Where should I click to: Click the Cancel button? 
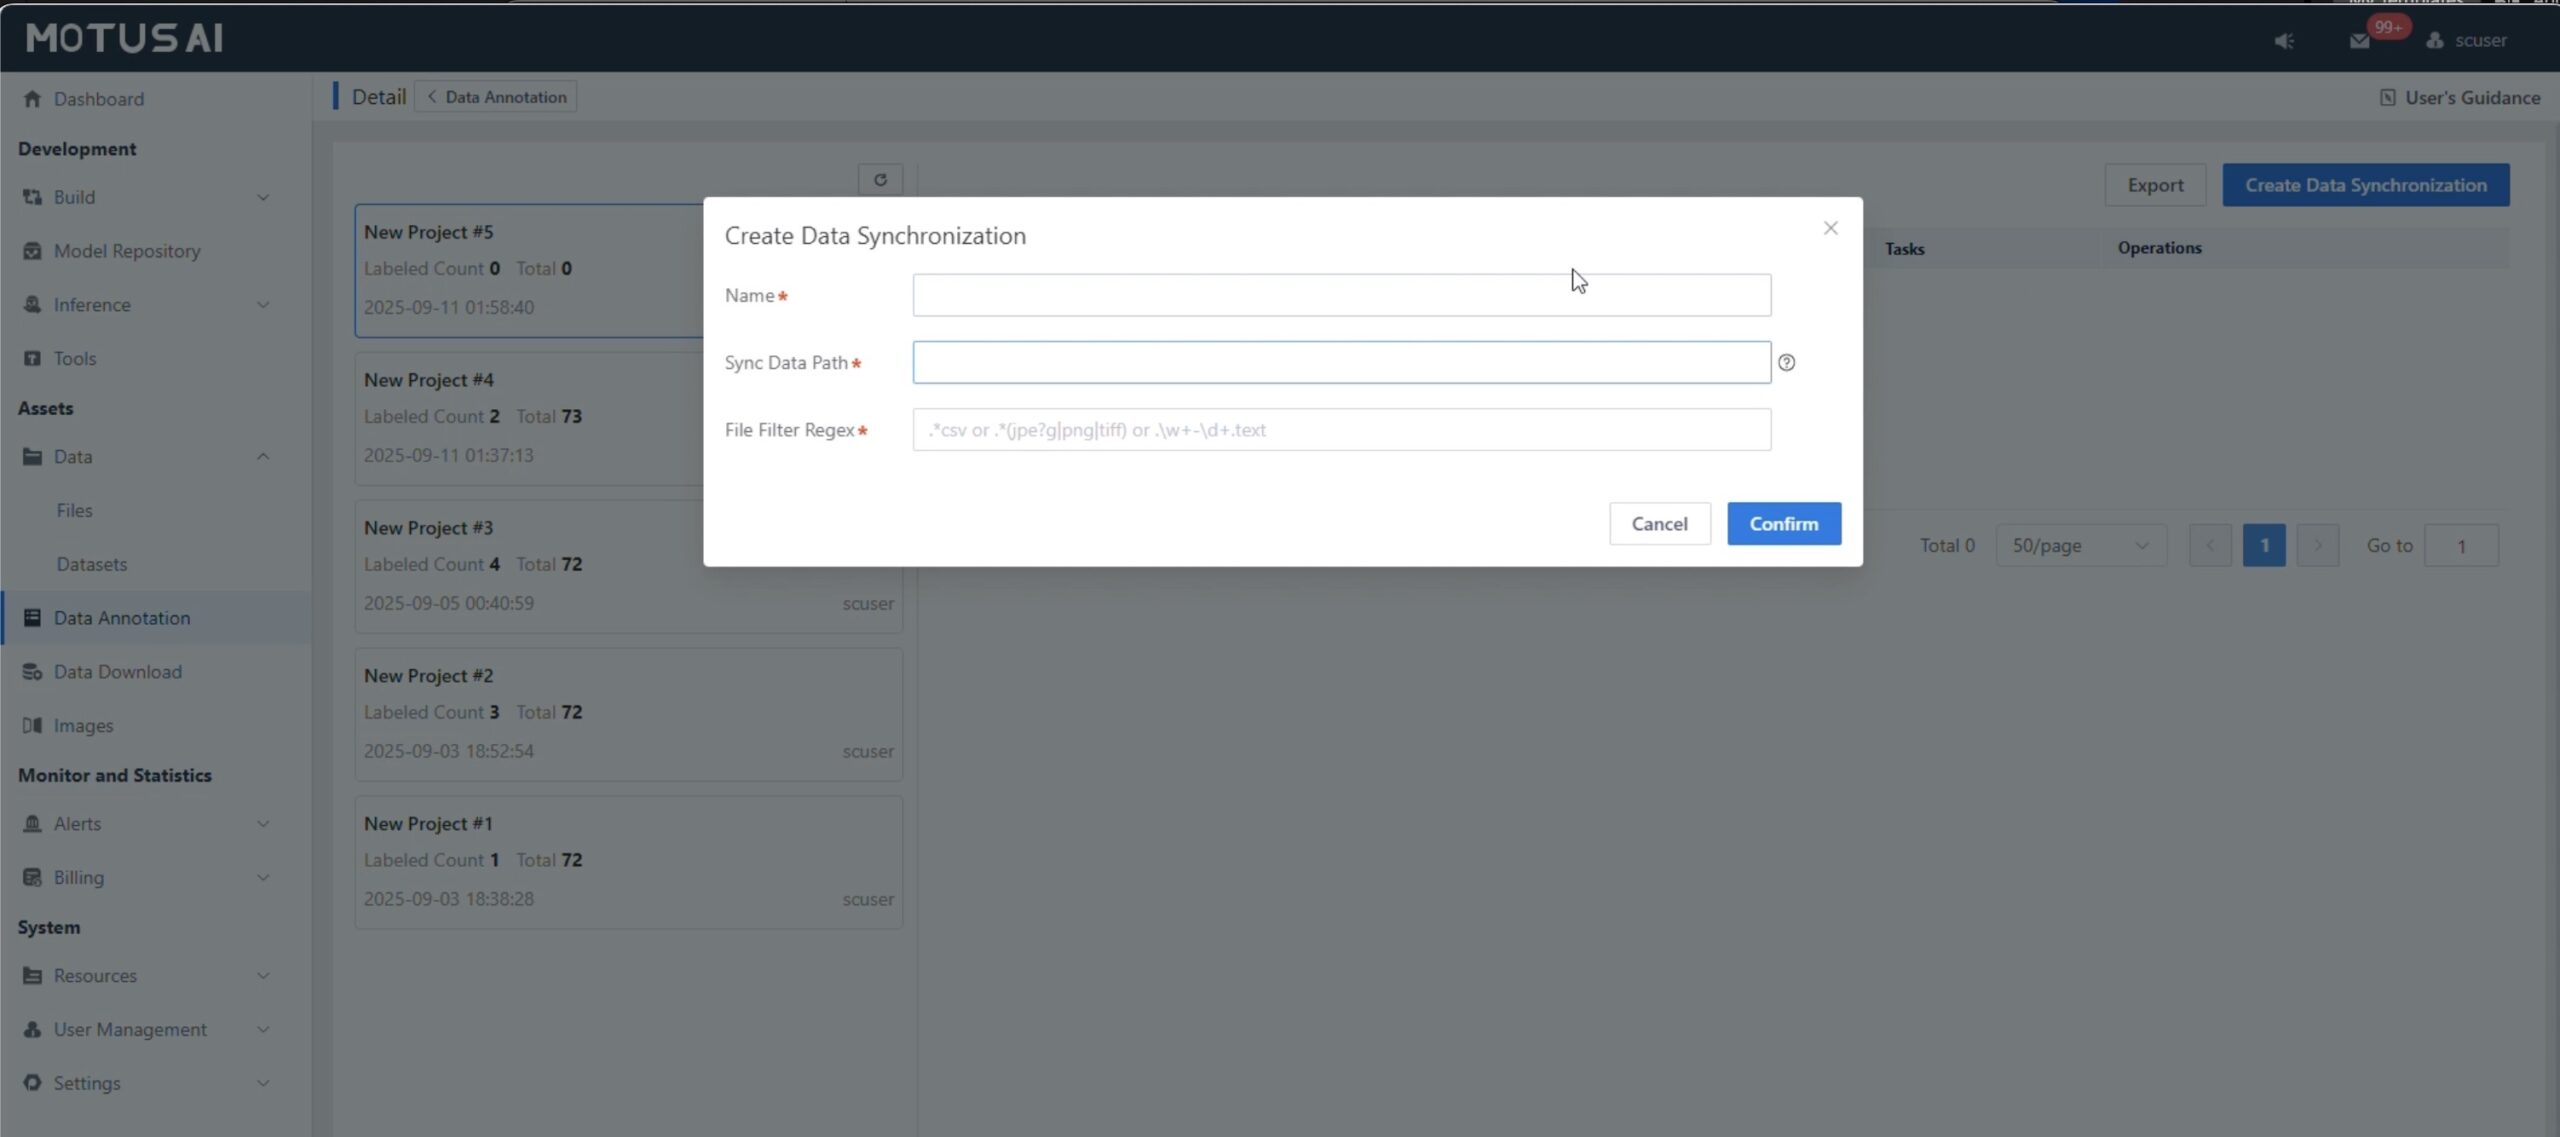(1659, 524)
